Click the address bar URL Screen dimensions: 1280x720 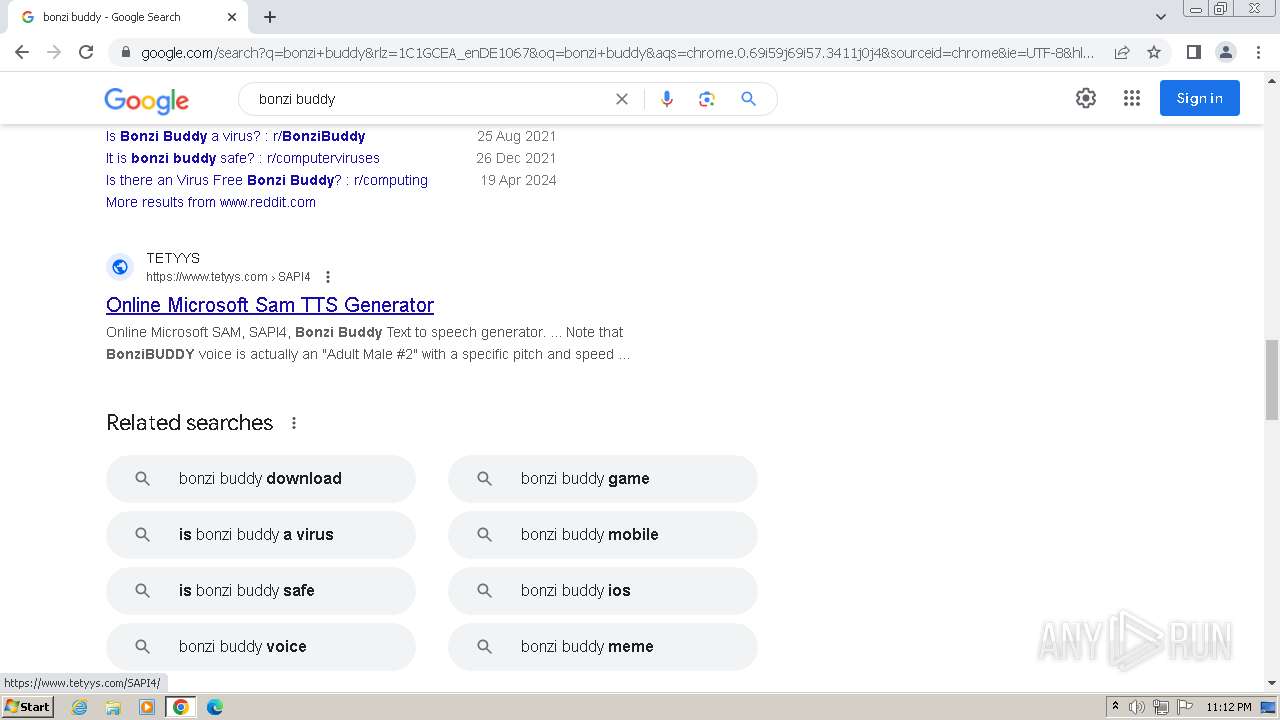[x=617, y=52]
